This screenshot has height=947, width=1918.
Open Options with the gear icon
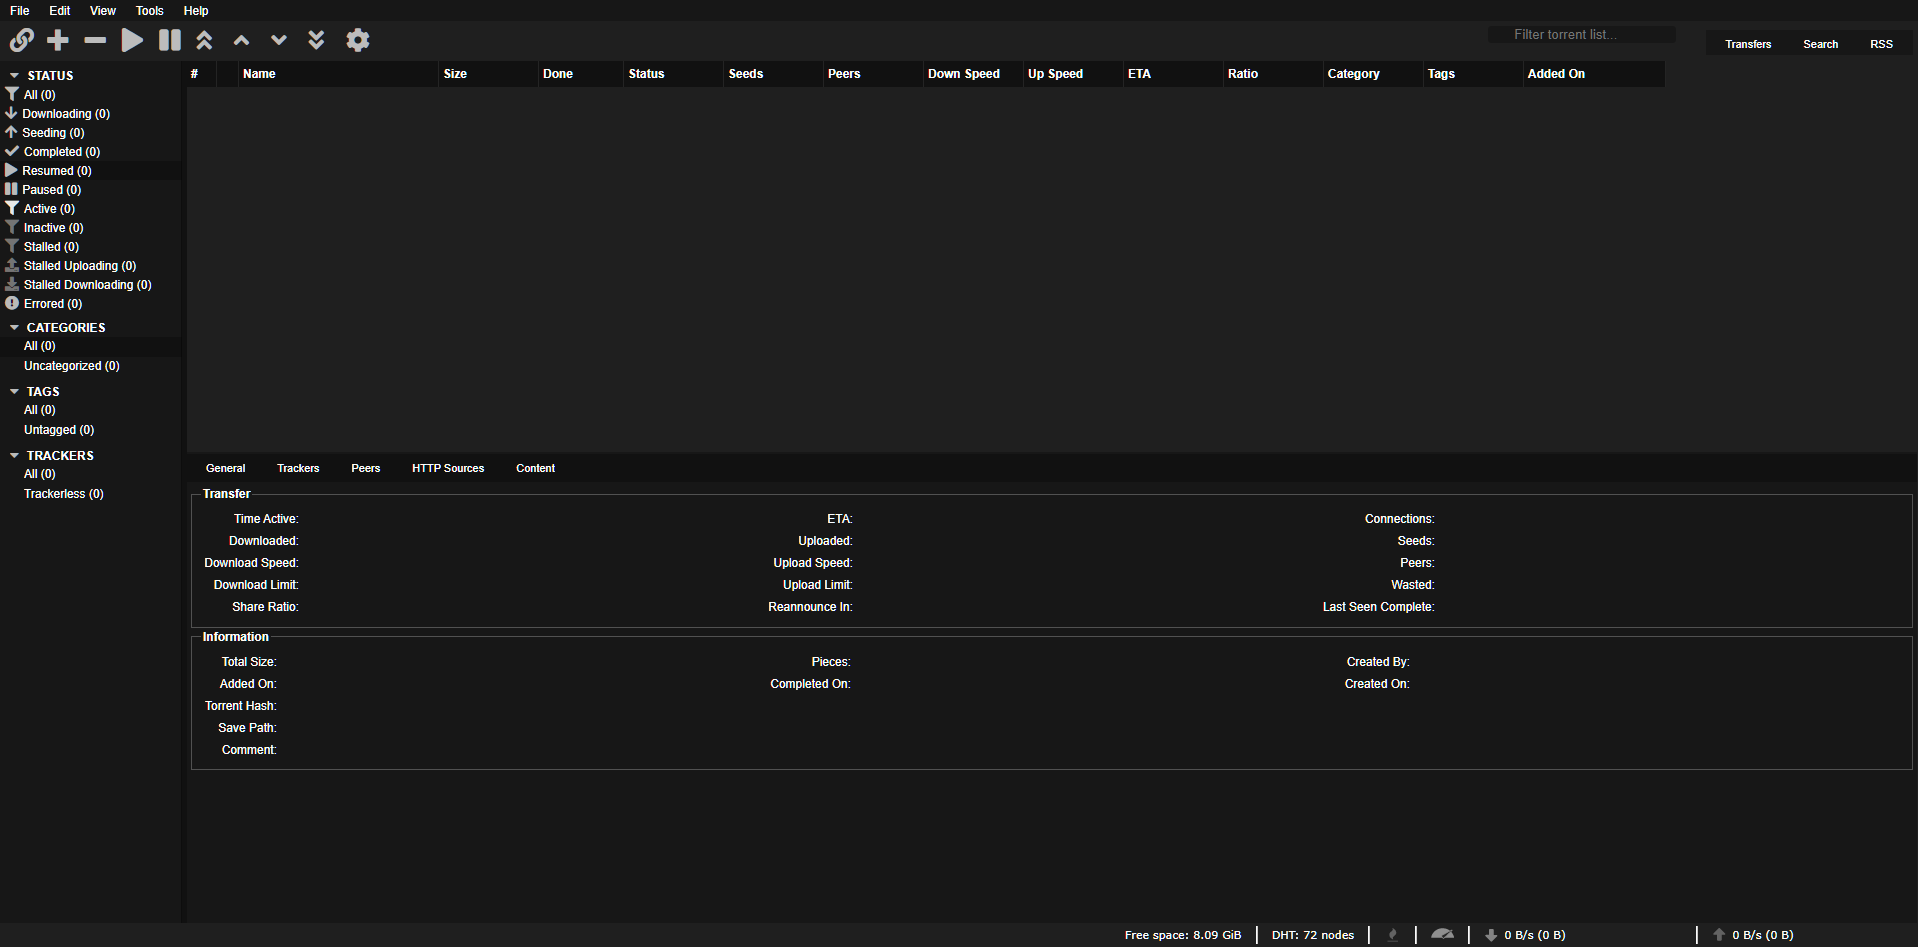[x=357, y=40]
